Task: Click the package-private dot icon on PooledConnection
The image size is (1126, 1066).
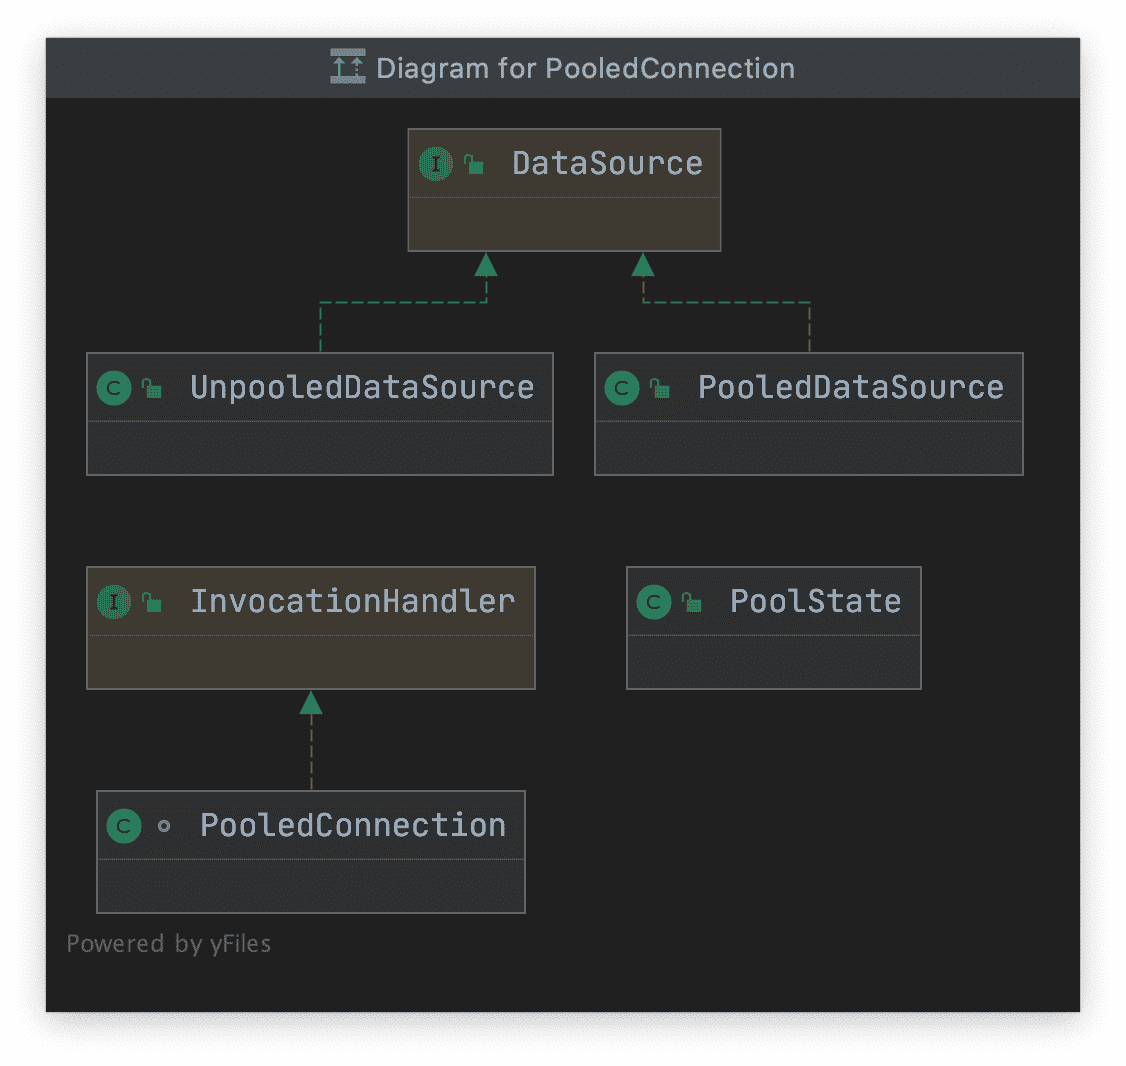Action: tap(164, 826)
